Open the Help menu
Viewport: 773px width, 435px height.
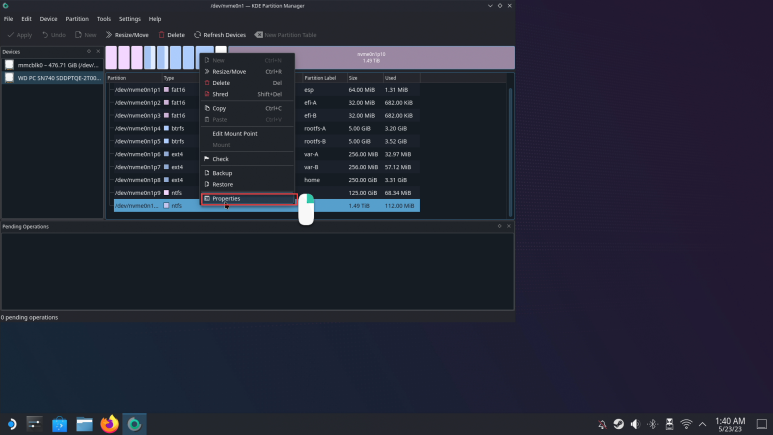155,19
